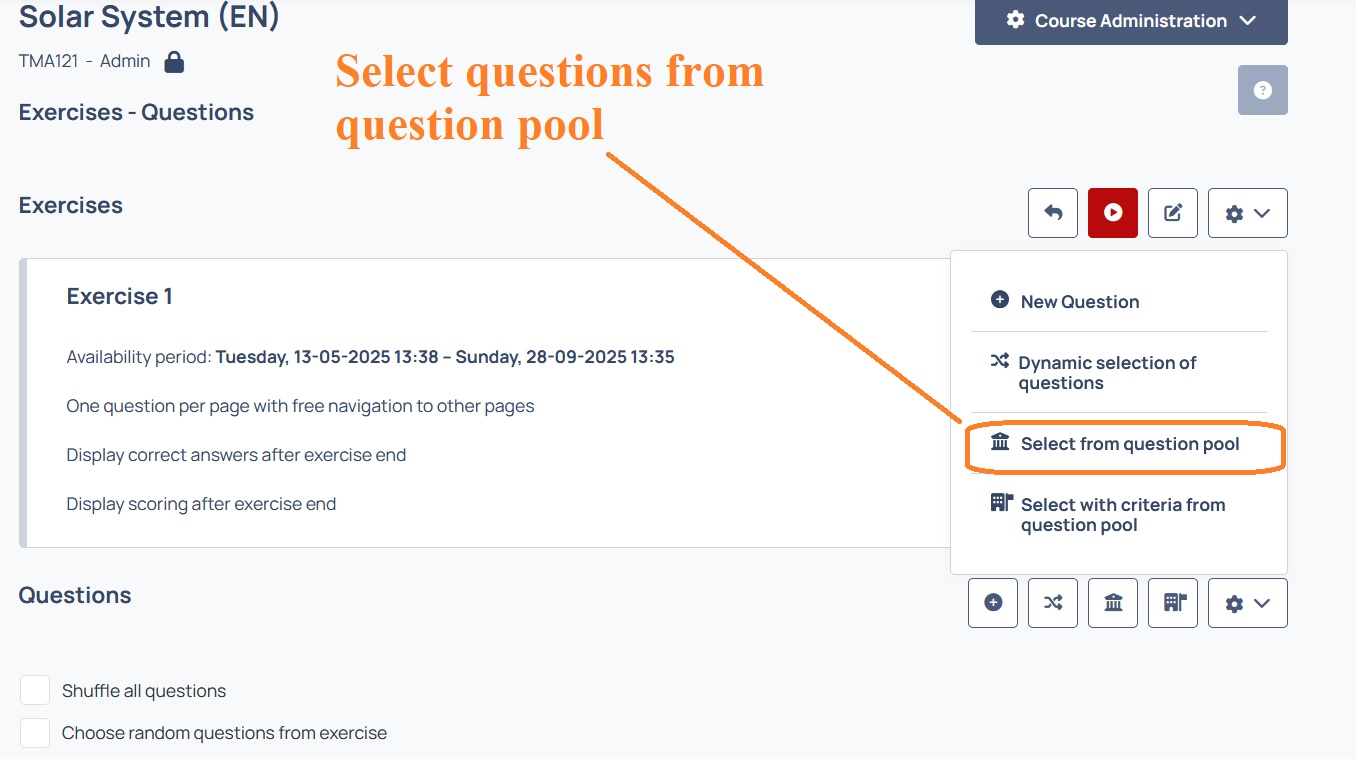Click the Solar System (EN) course title

point(149,16)
